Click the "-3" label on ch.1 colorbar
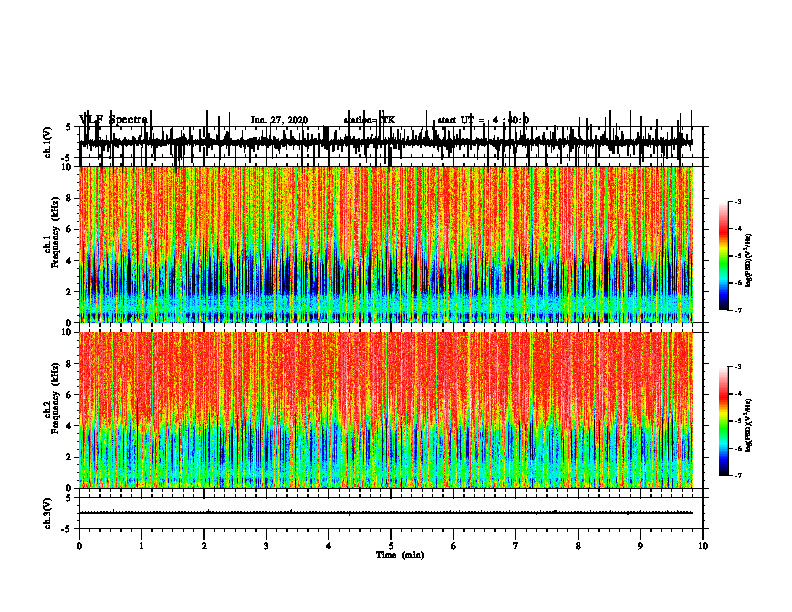The height and width of the screenshot is (612, 792). pos(737,201)
